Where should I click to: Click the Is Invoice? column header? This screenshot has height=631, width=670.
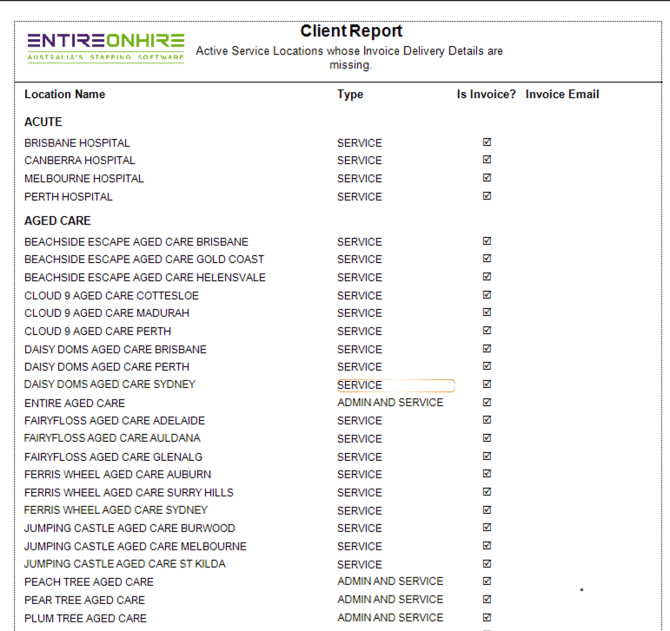486,94
